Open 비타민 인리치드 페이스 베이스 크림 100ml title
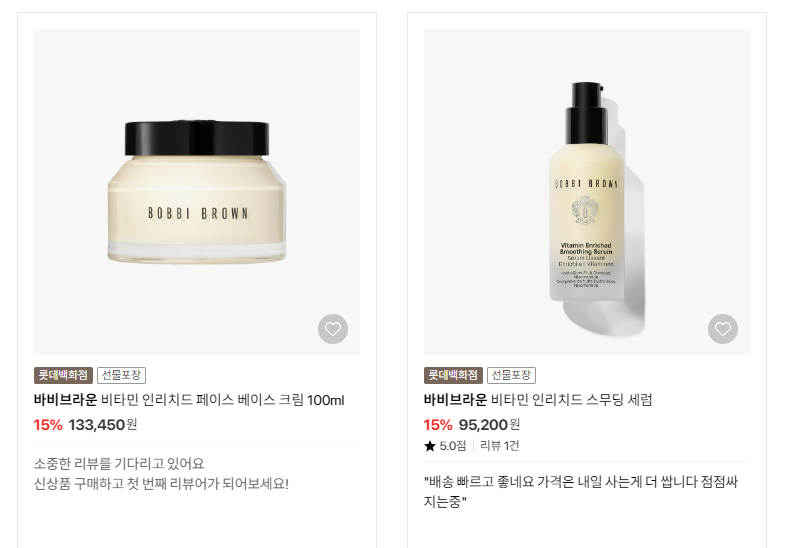Viewport: 789px width, 548px height. click(x=223, y=400)
